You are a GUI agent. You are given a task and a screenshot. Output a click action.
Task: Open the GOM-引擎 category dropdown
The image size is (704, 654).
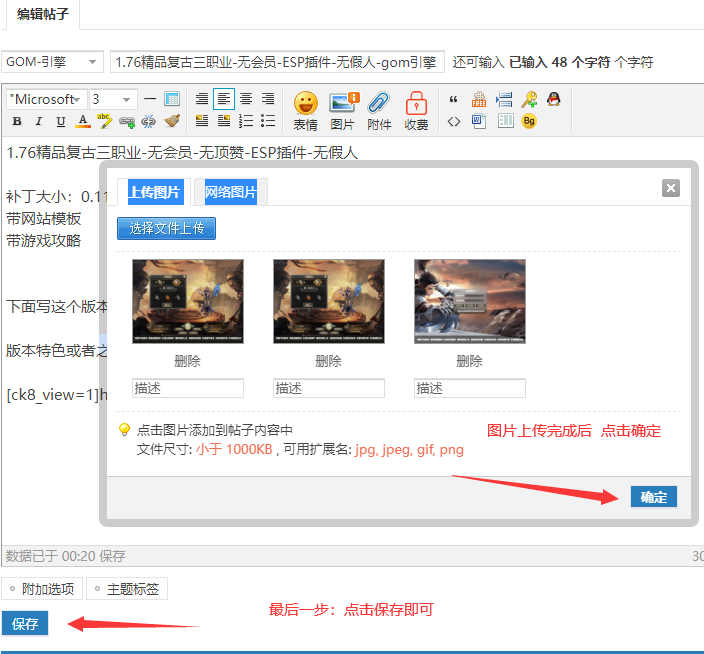coord(52,62)
